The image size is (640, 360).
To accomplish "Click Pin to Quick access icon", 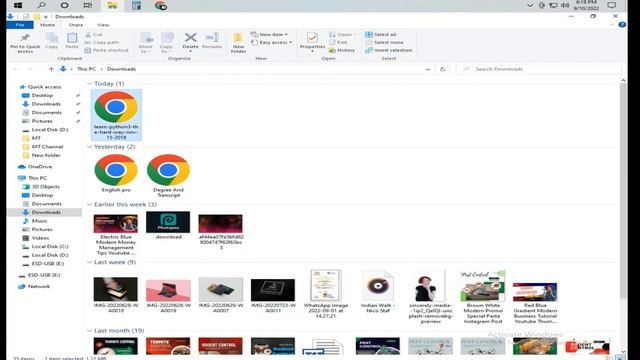I will click(25, 43).
